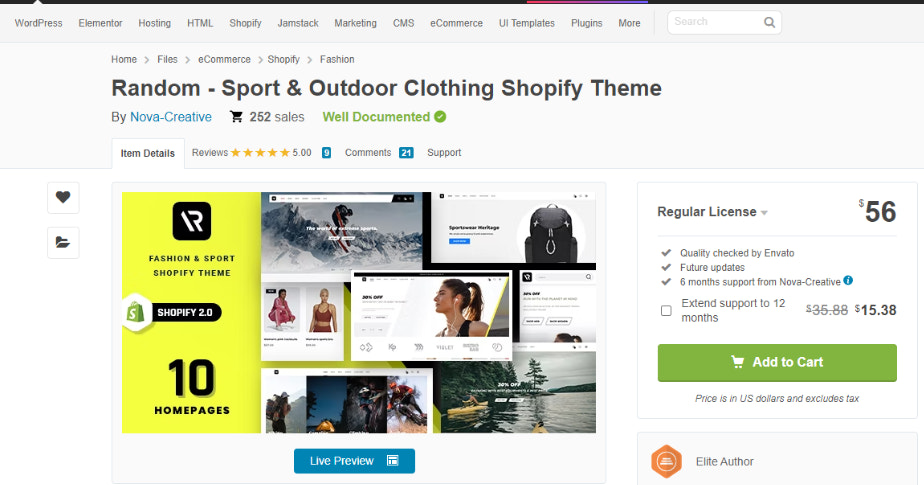
Task: Switch to the Comments tab
Action: (x=367, y=153)
